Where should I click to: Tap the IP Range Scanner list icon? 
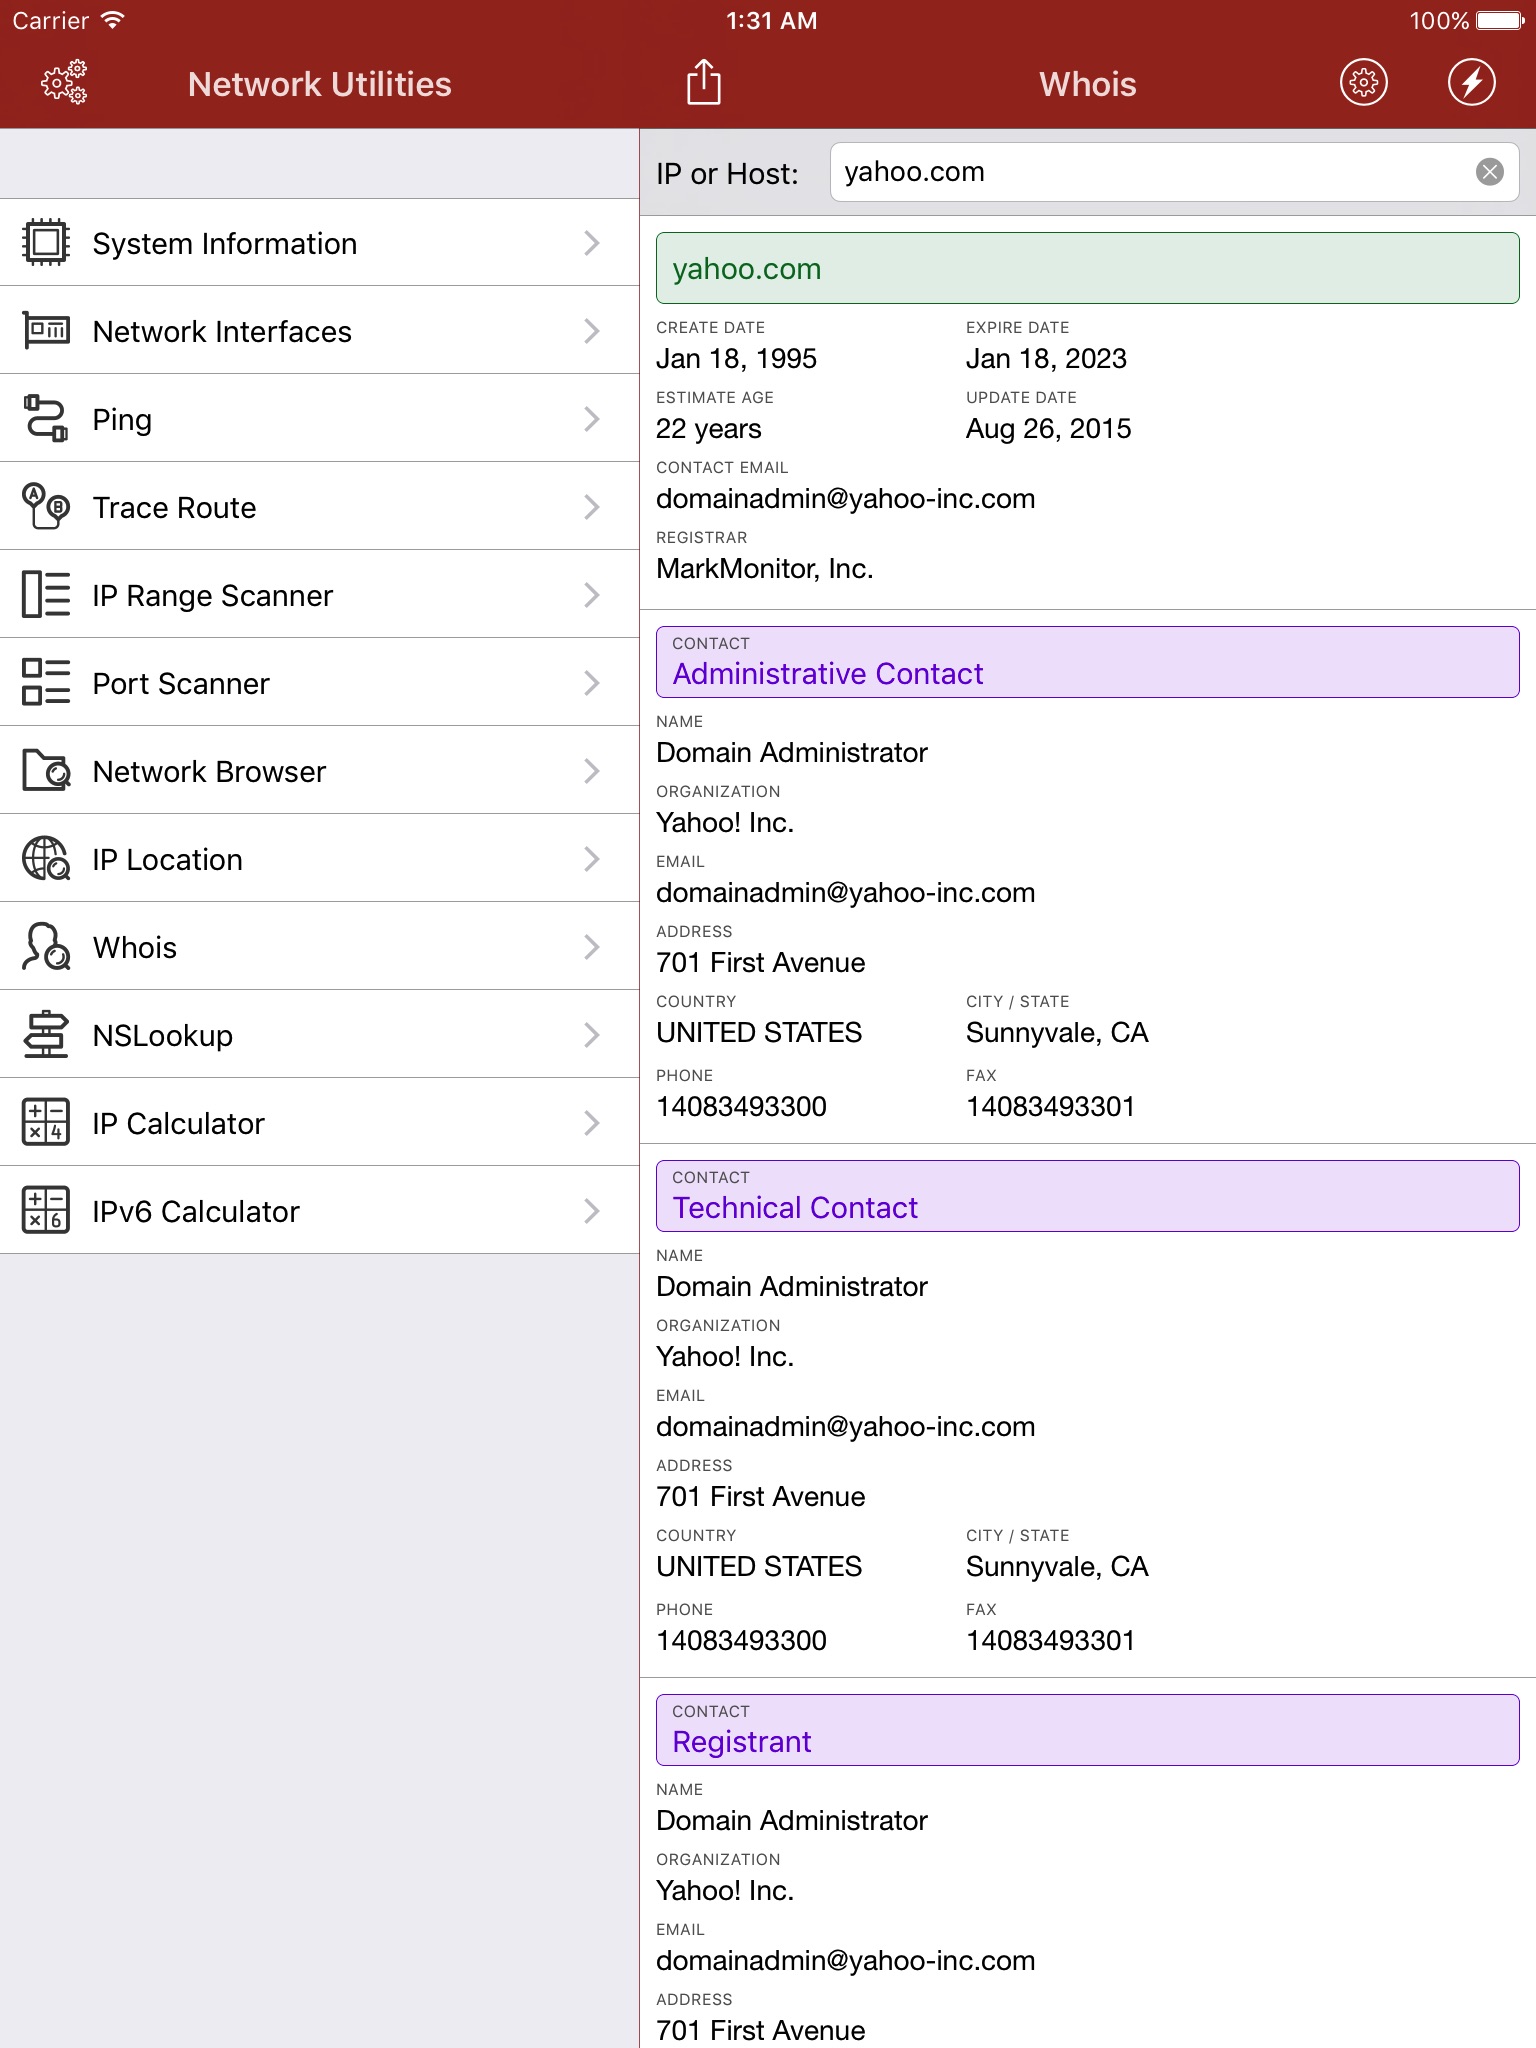(x=45, y=594)
